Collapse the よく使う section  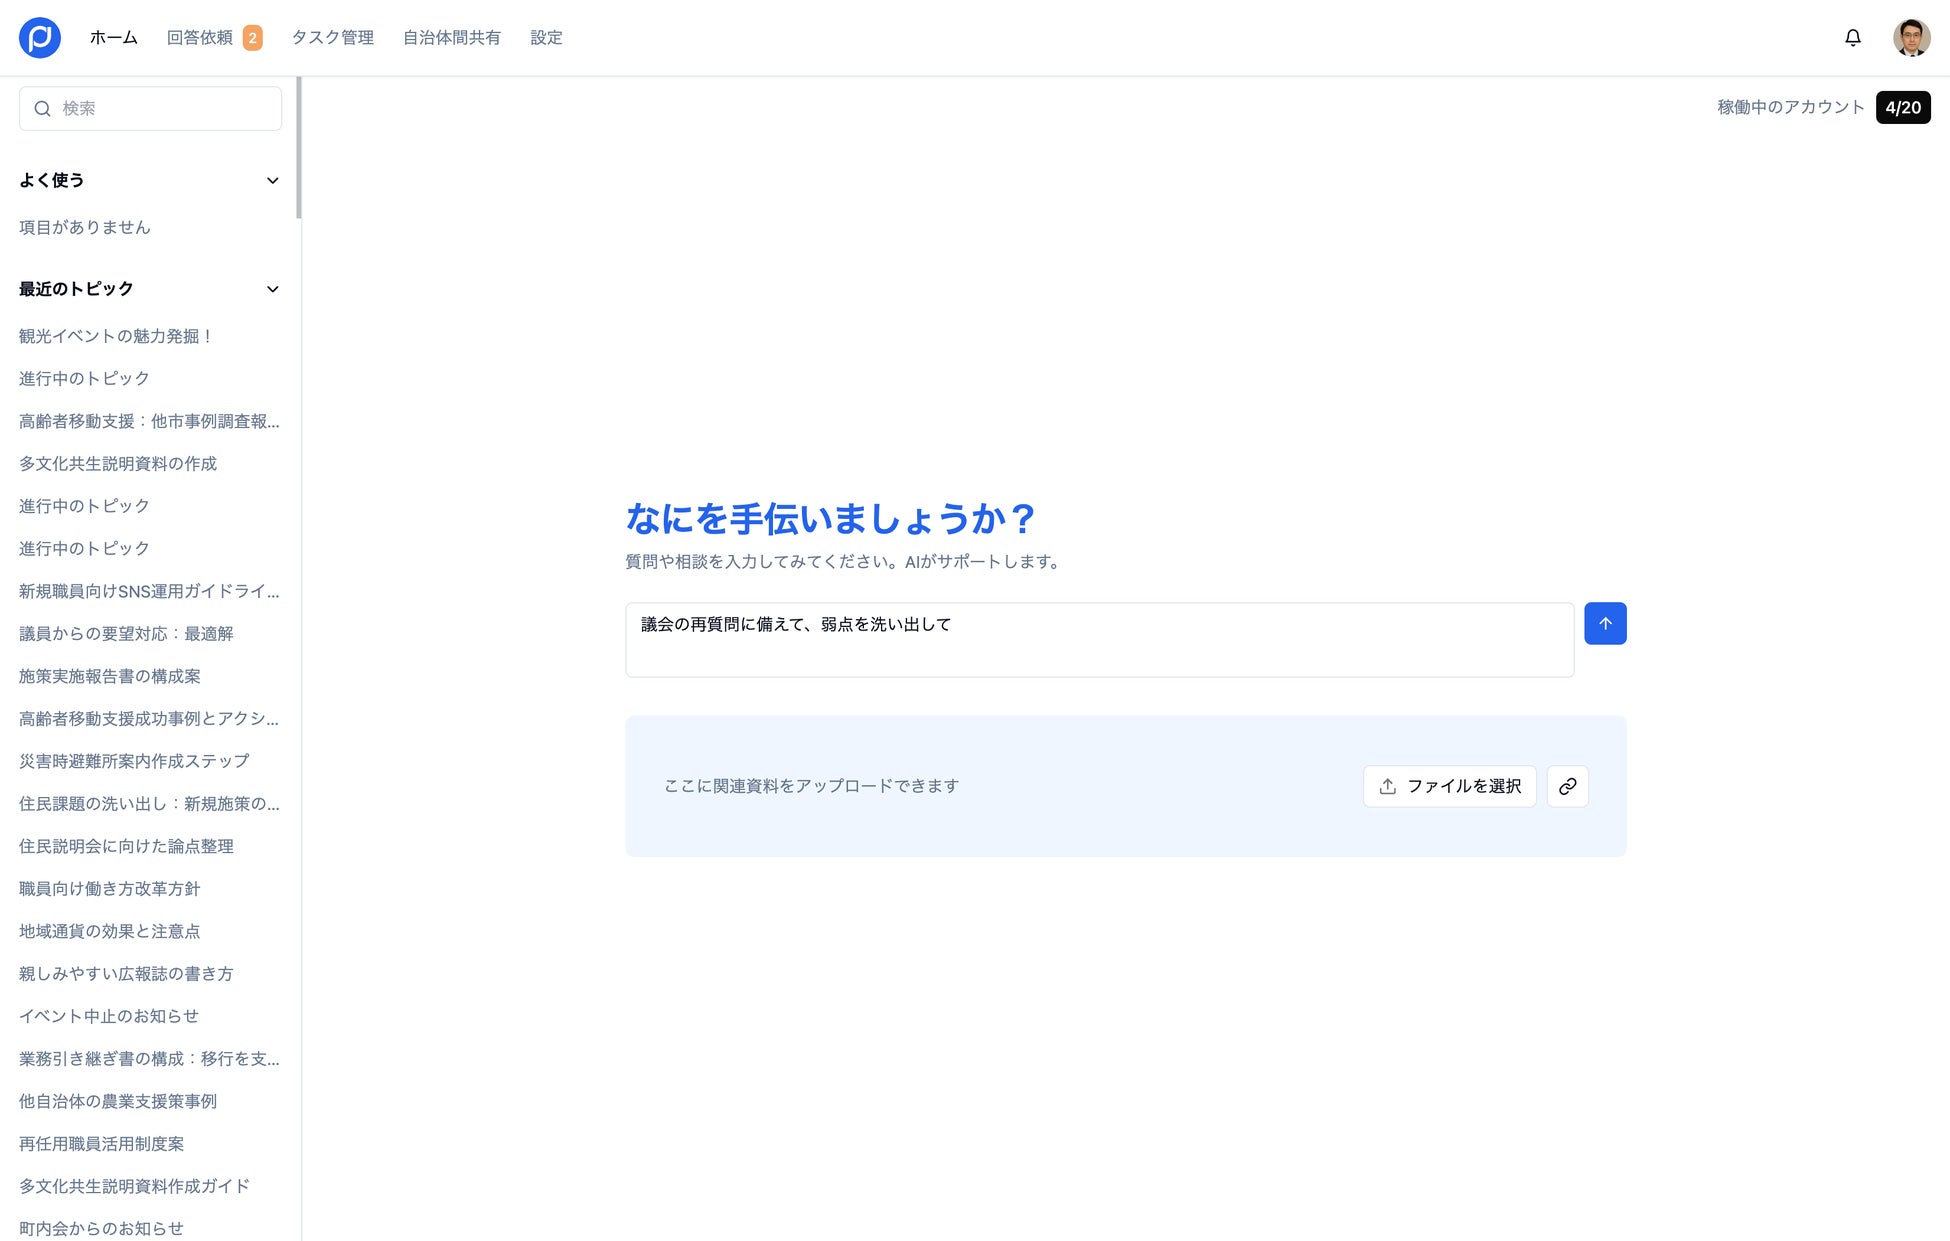(272, 181)
